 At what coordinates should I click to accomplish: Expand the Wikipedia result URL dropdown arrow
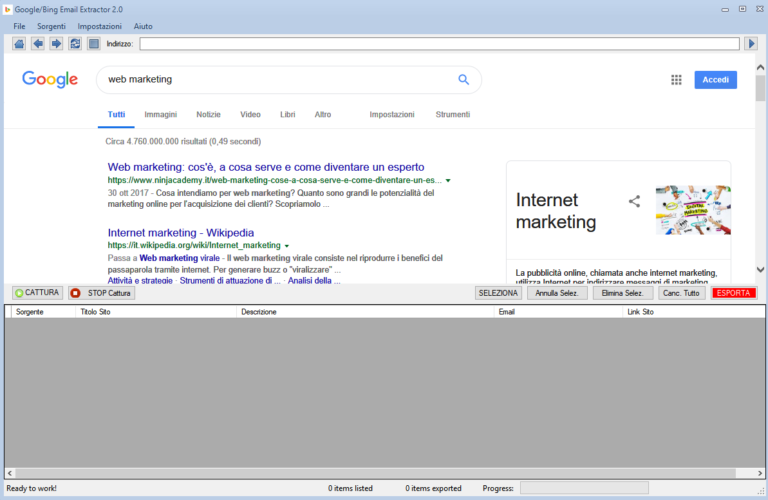(287, 245)
